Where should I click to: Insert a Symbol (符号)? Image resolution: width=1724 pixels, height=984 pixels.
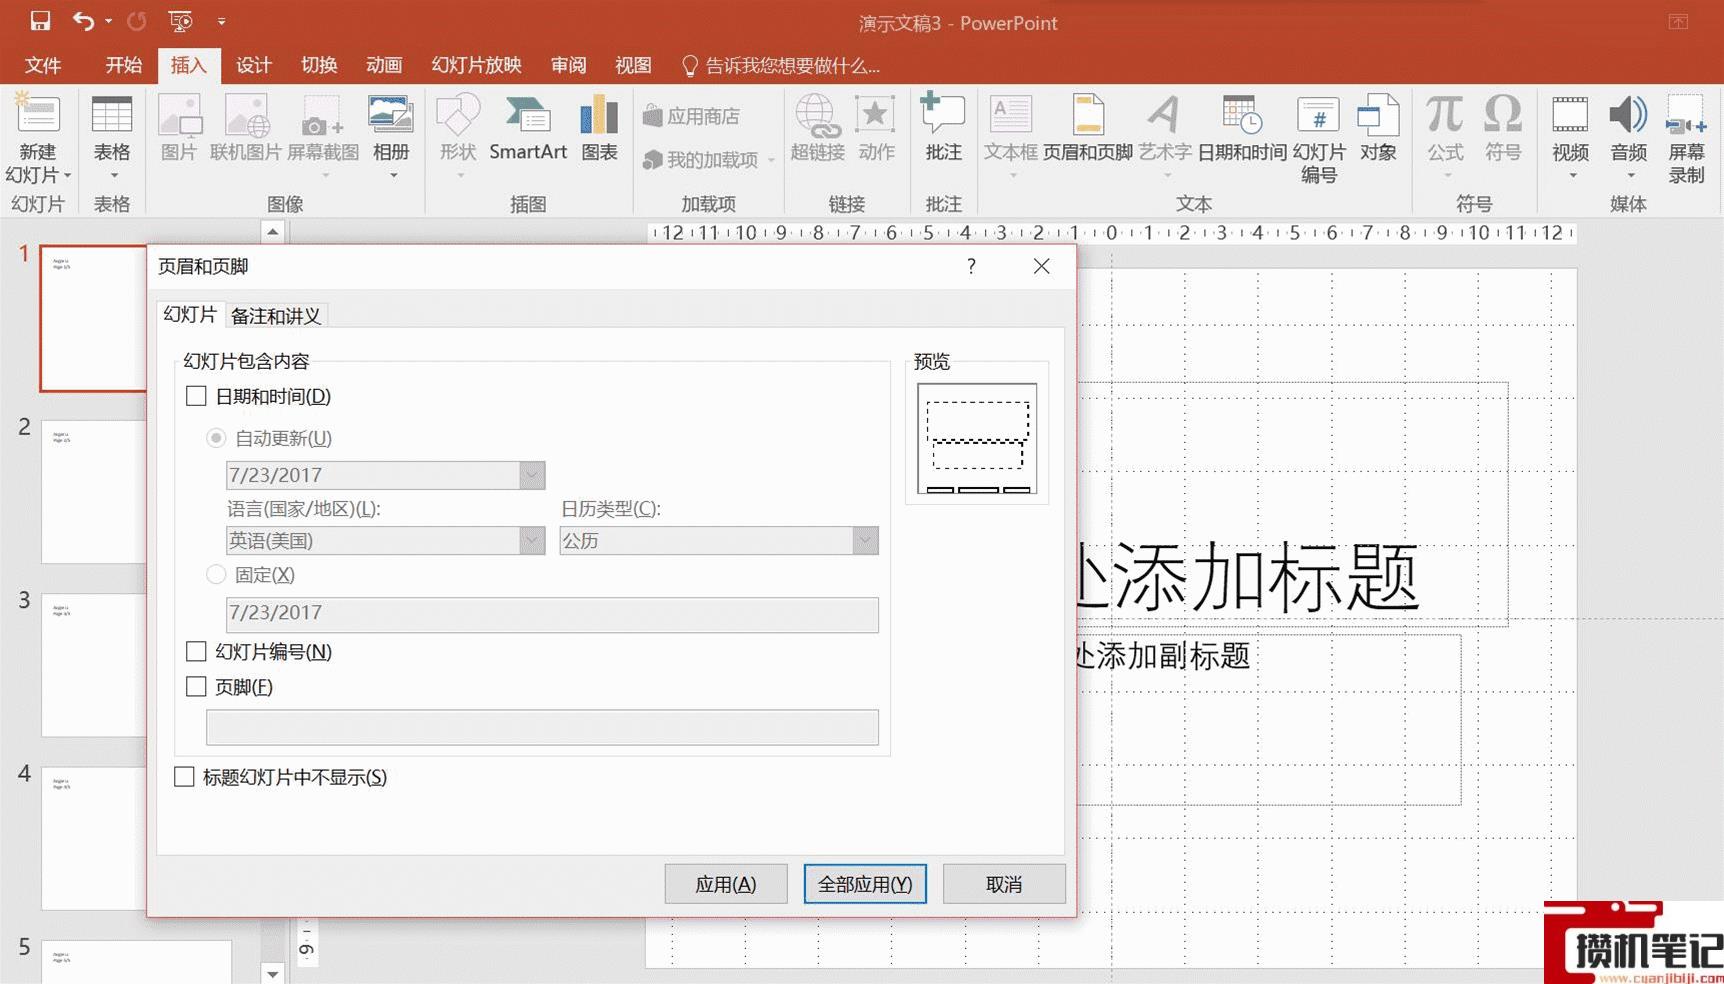[1503, 129]
